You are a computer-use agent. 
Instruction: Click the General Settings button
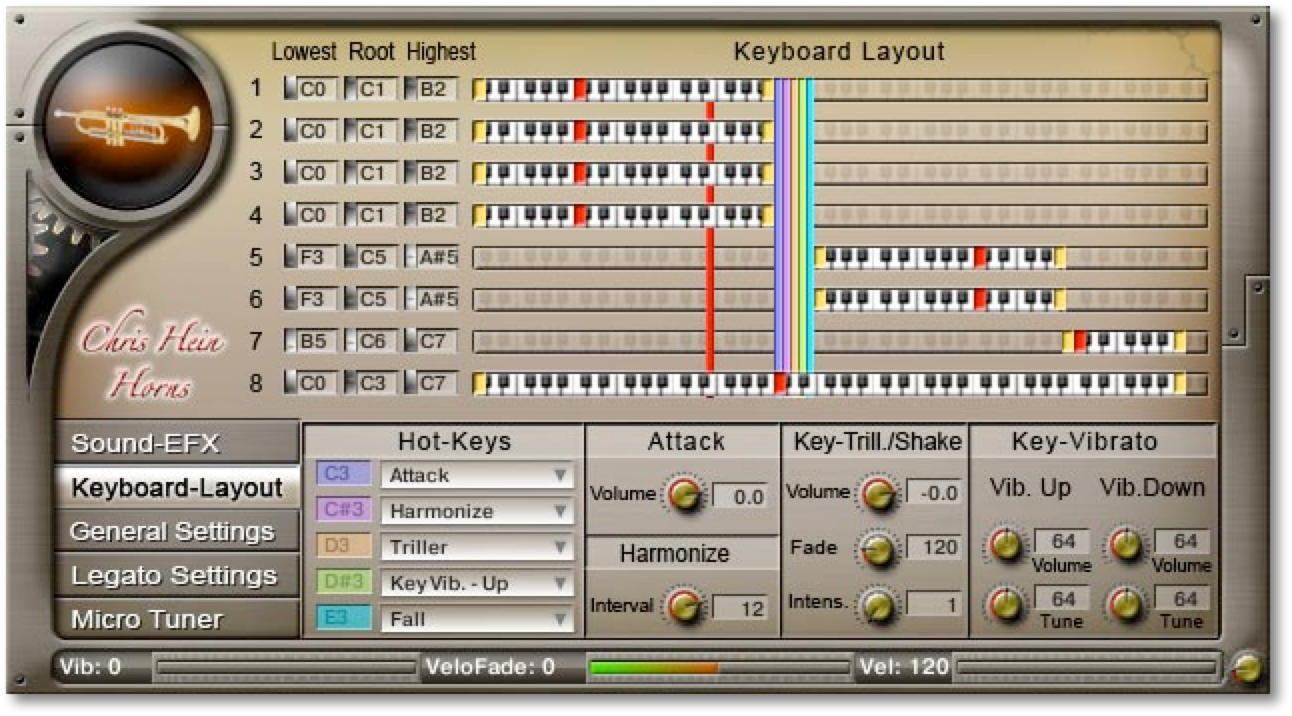176,531
